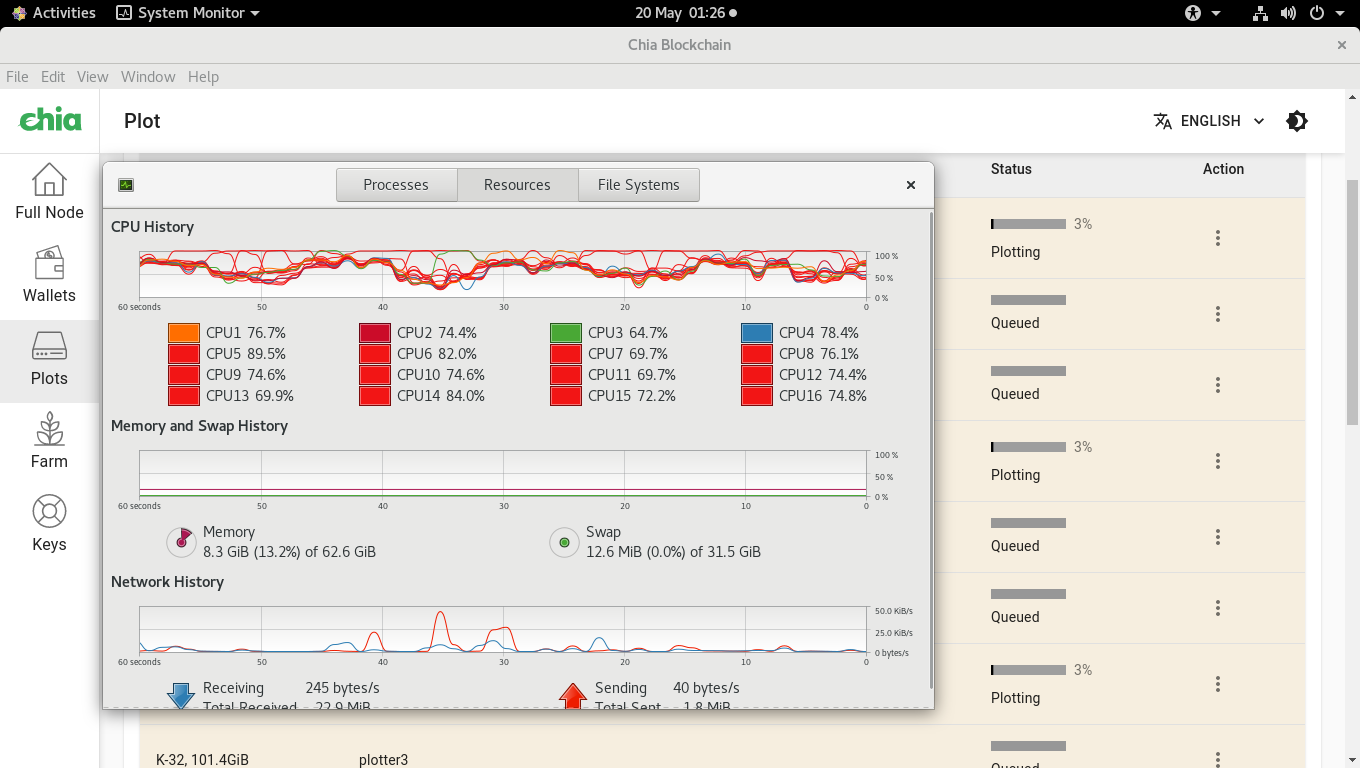The image size is (1360, 768).
Task: Close the System Monitor window
Action: 911,185
